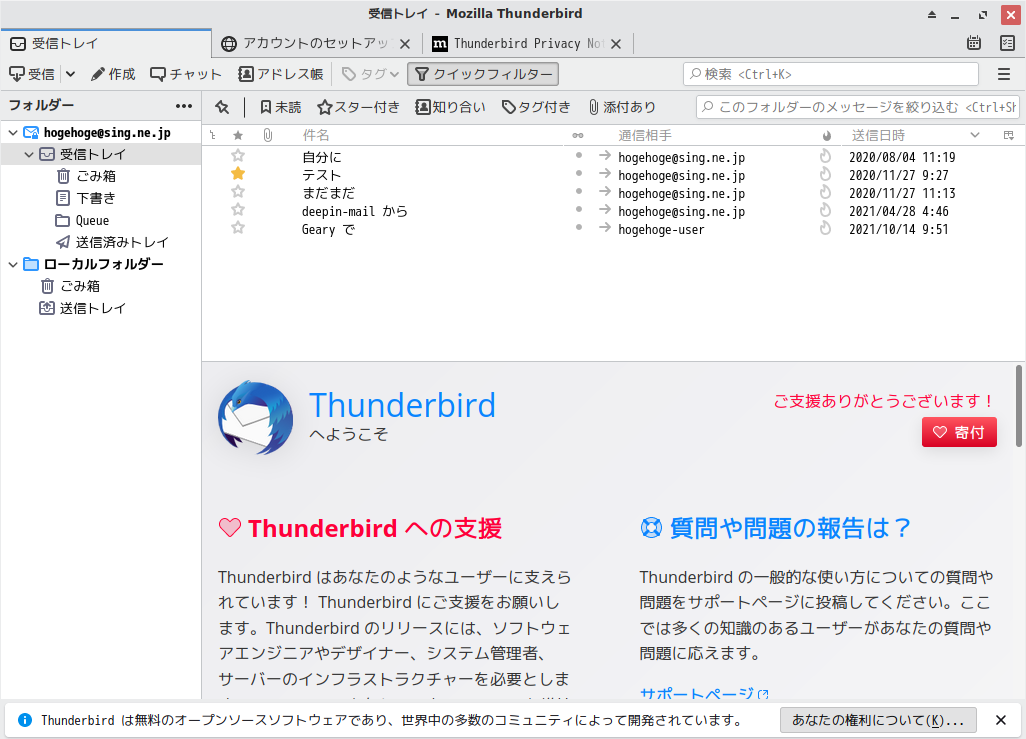Open チャット from the toolbar

pyautogui.click(x=186, y=75)
